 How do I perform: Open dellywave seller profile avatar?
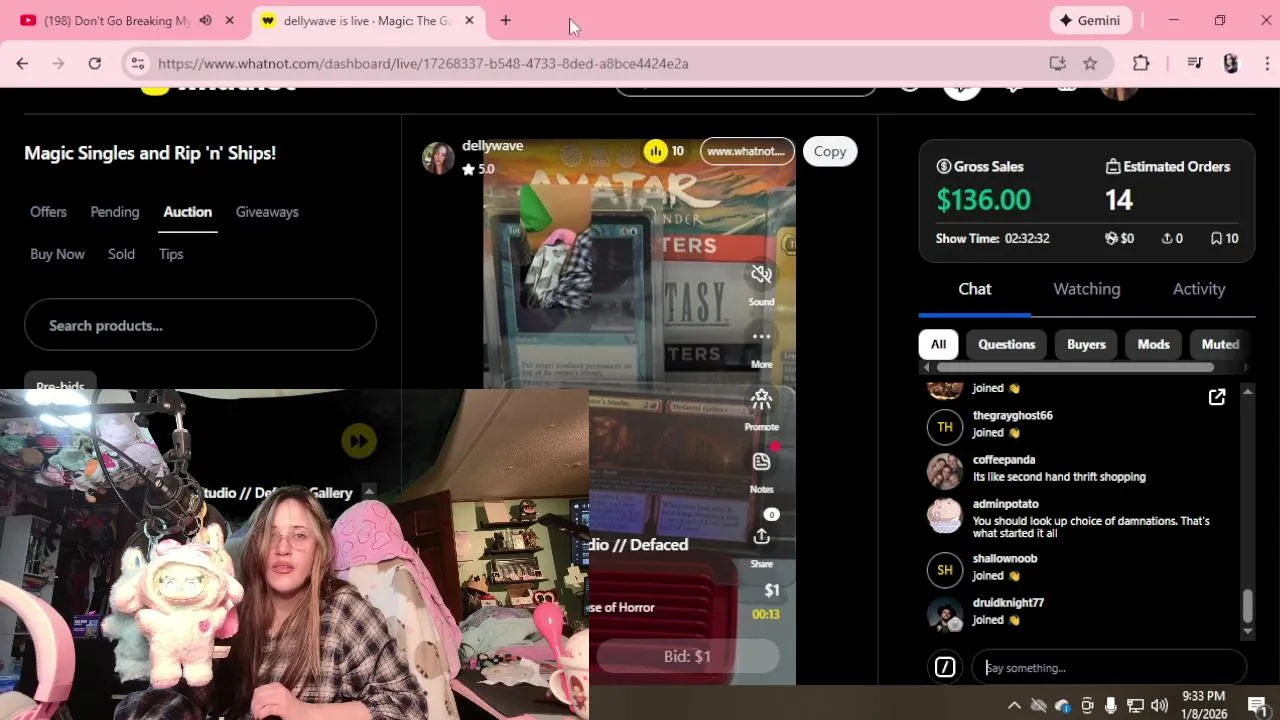(x=438, y=158)
